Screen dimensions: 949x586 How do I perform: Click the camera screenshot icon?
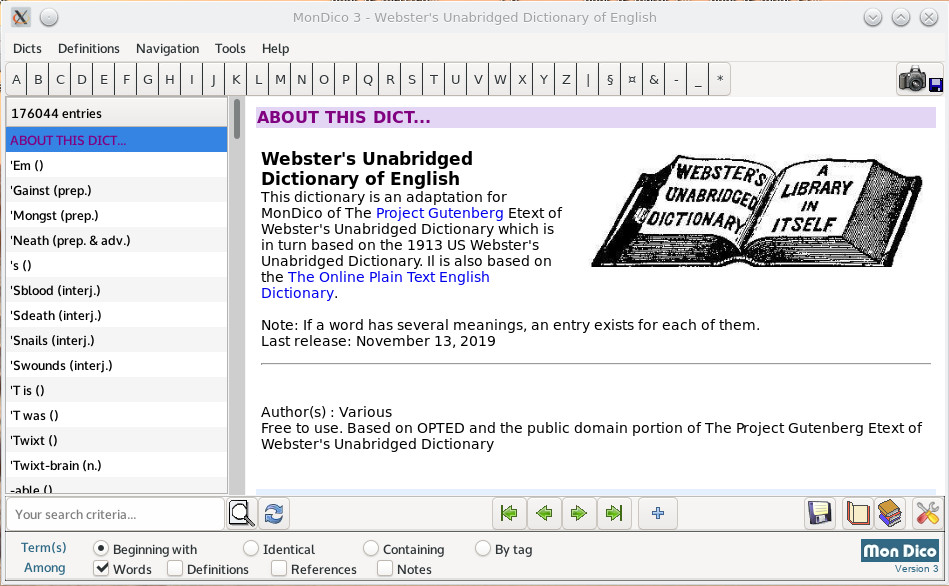[x=919, y=79]
